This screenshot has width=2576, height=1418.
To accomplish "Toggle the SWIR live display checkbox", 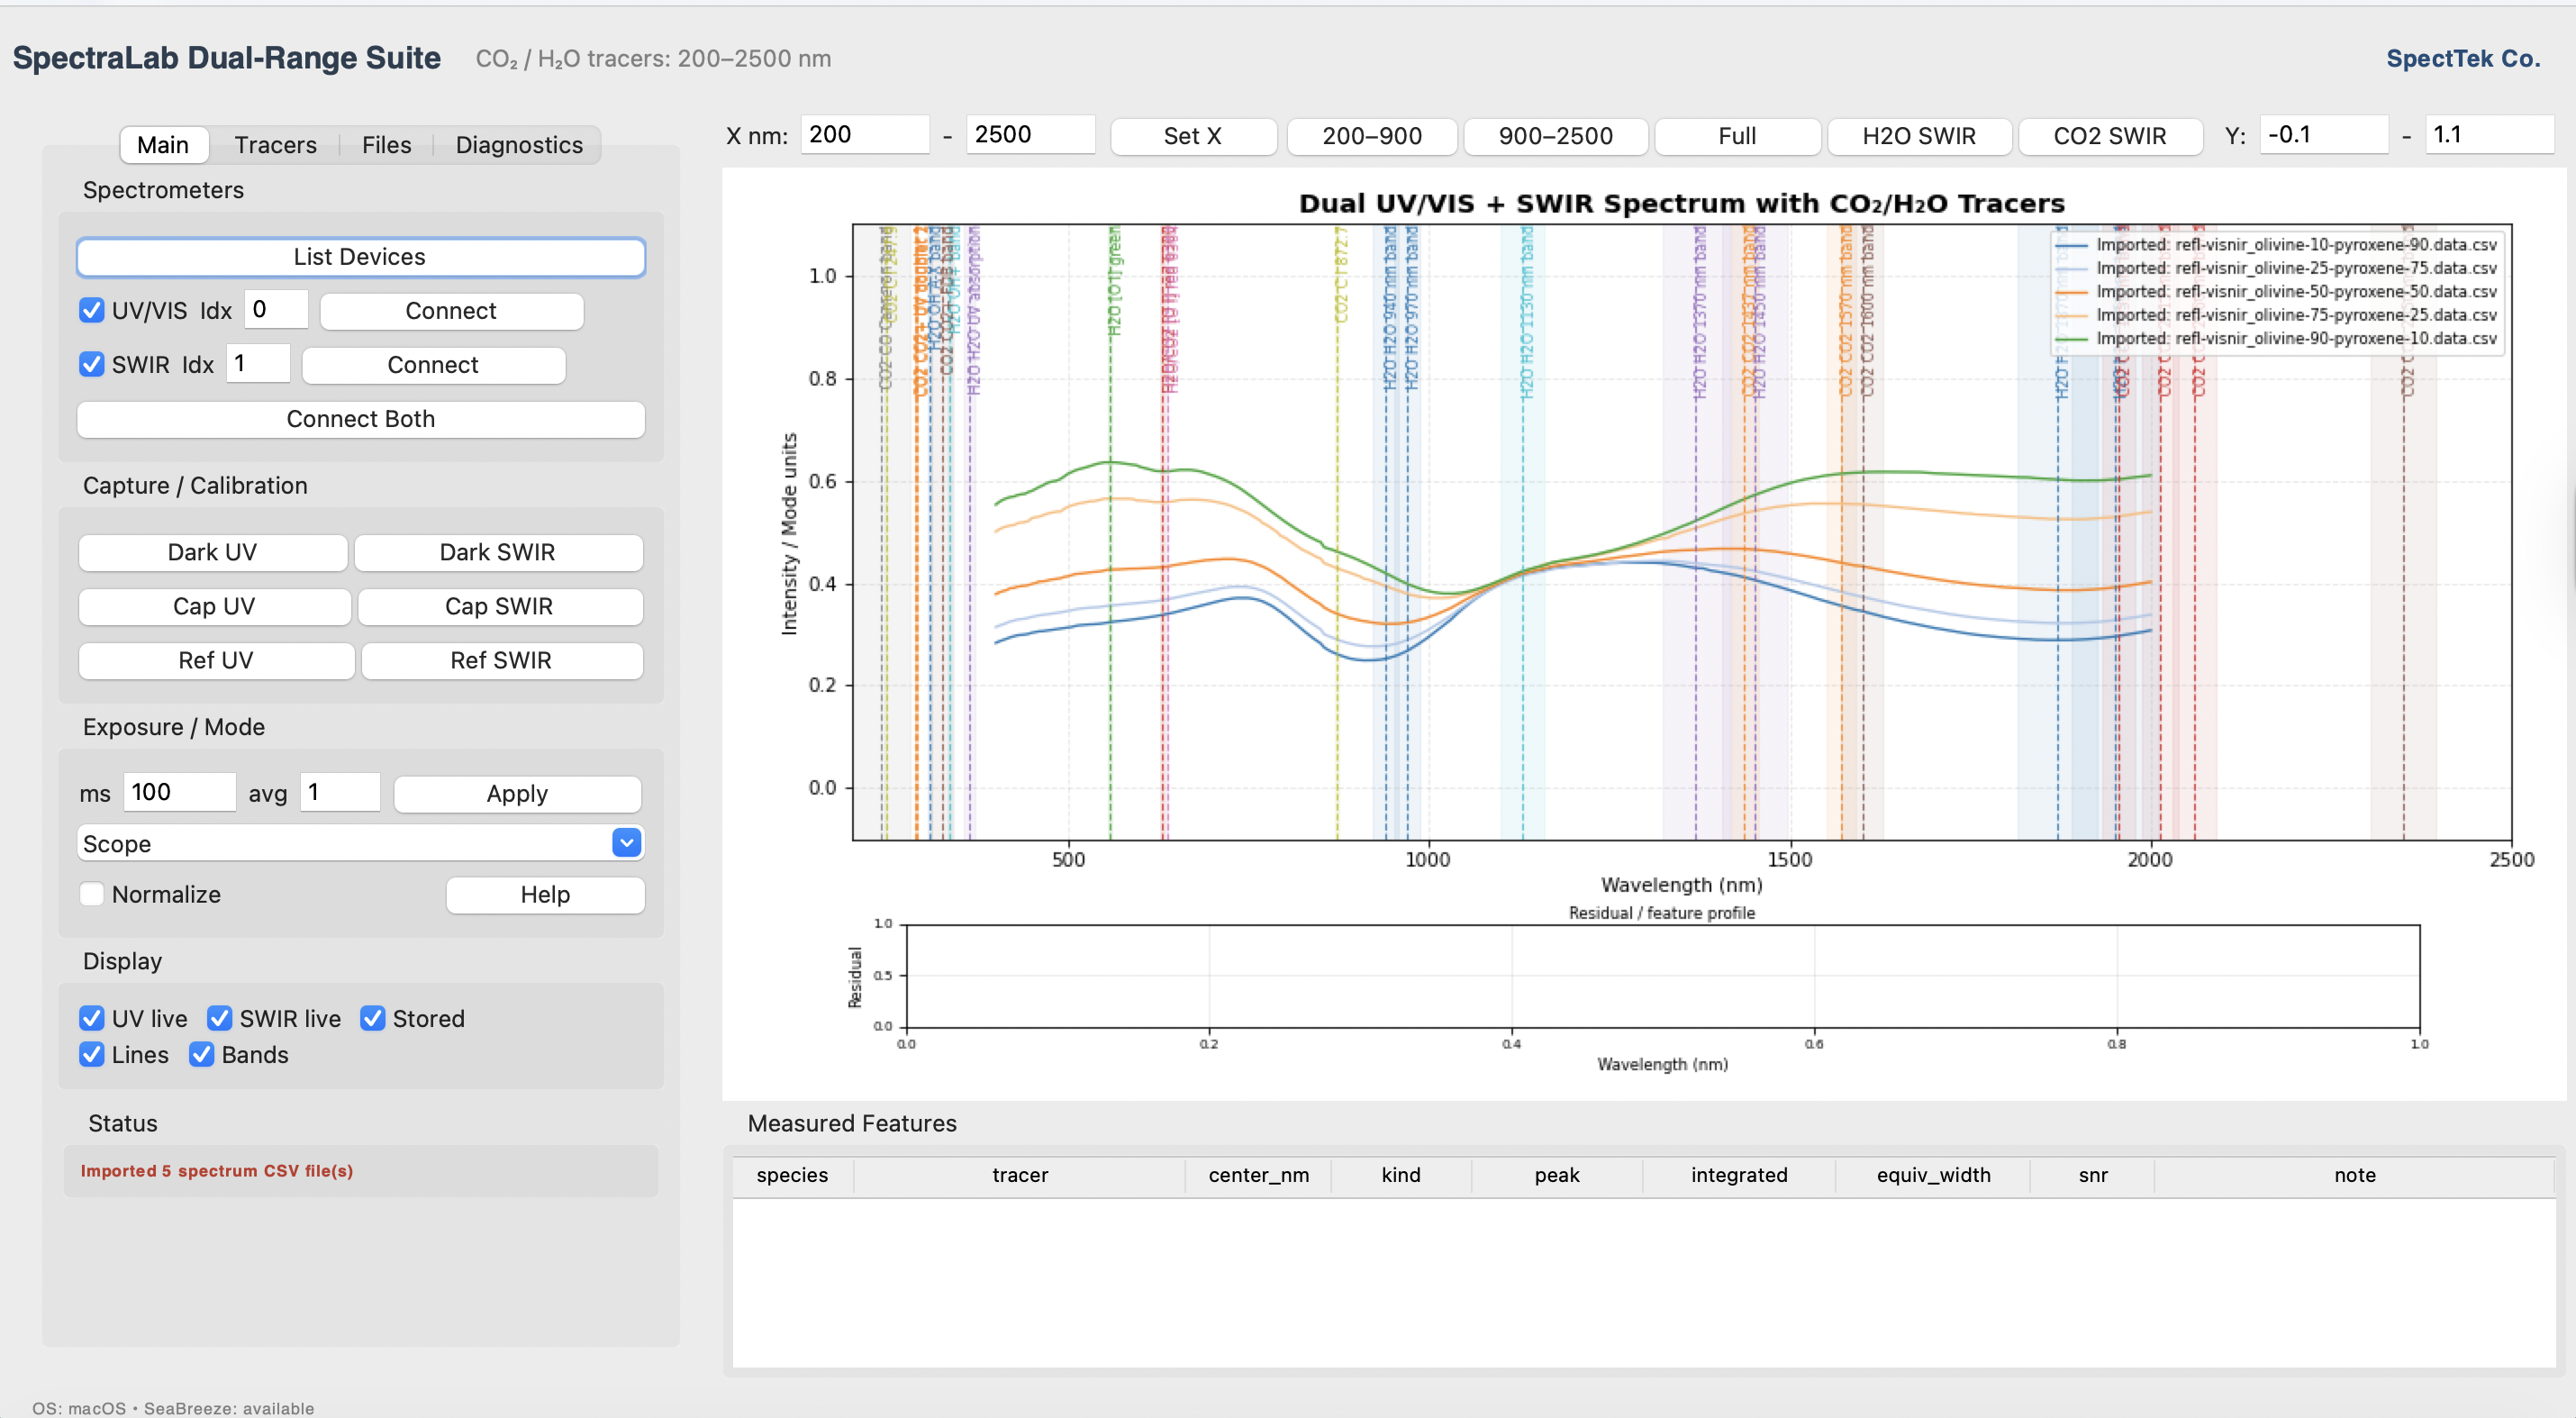I will click(220, 1019).
